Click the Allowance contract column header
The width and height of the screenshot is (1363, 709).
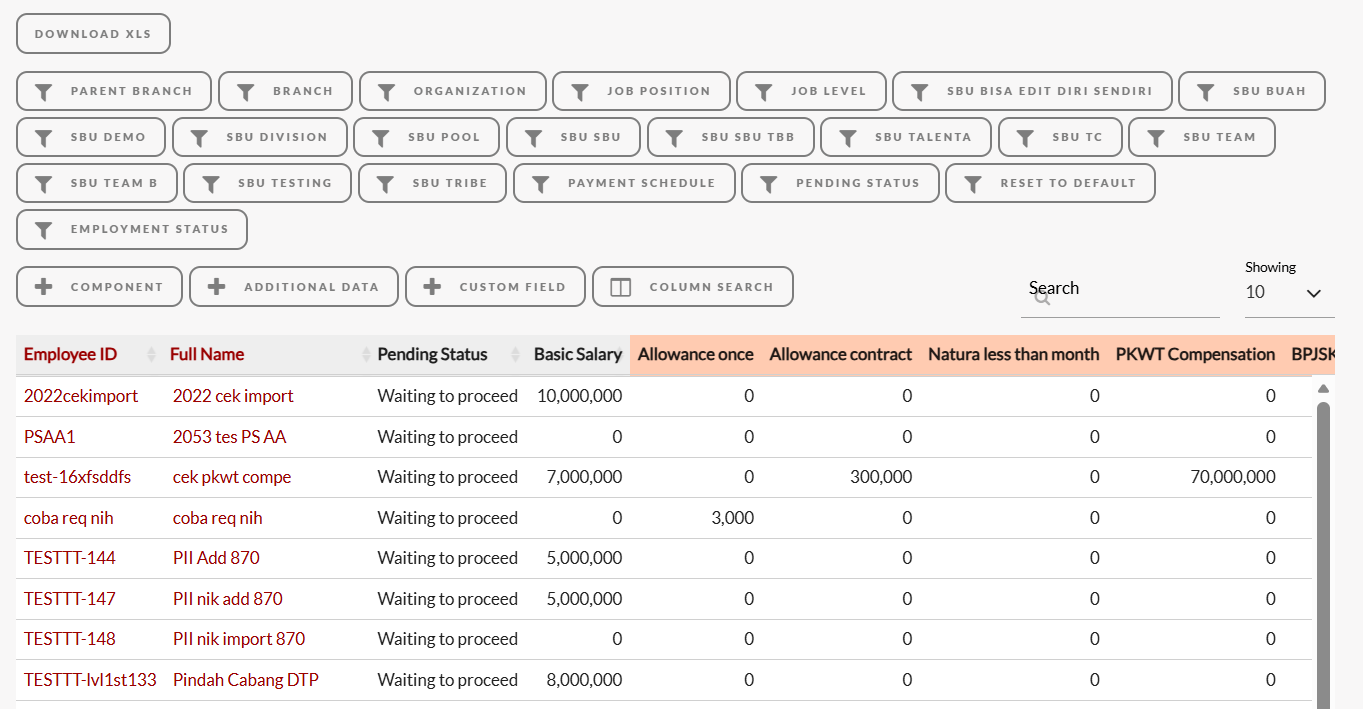coord(841,354)
